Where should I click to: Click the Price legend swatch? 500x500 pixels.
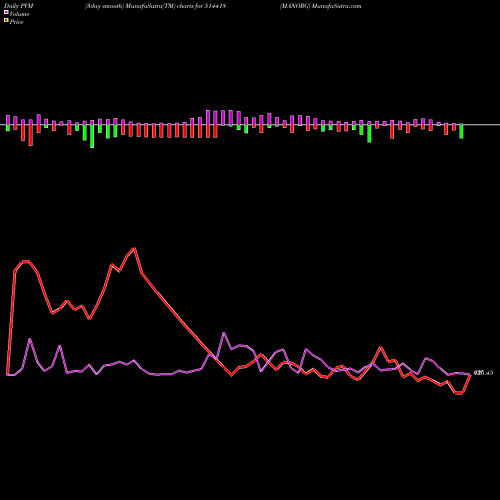[6, 21]
